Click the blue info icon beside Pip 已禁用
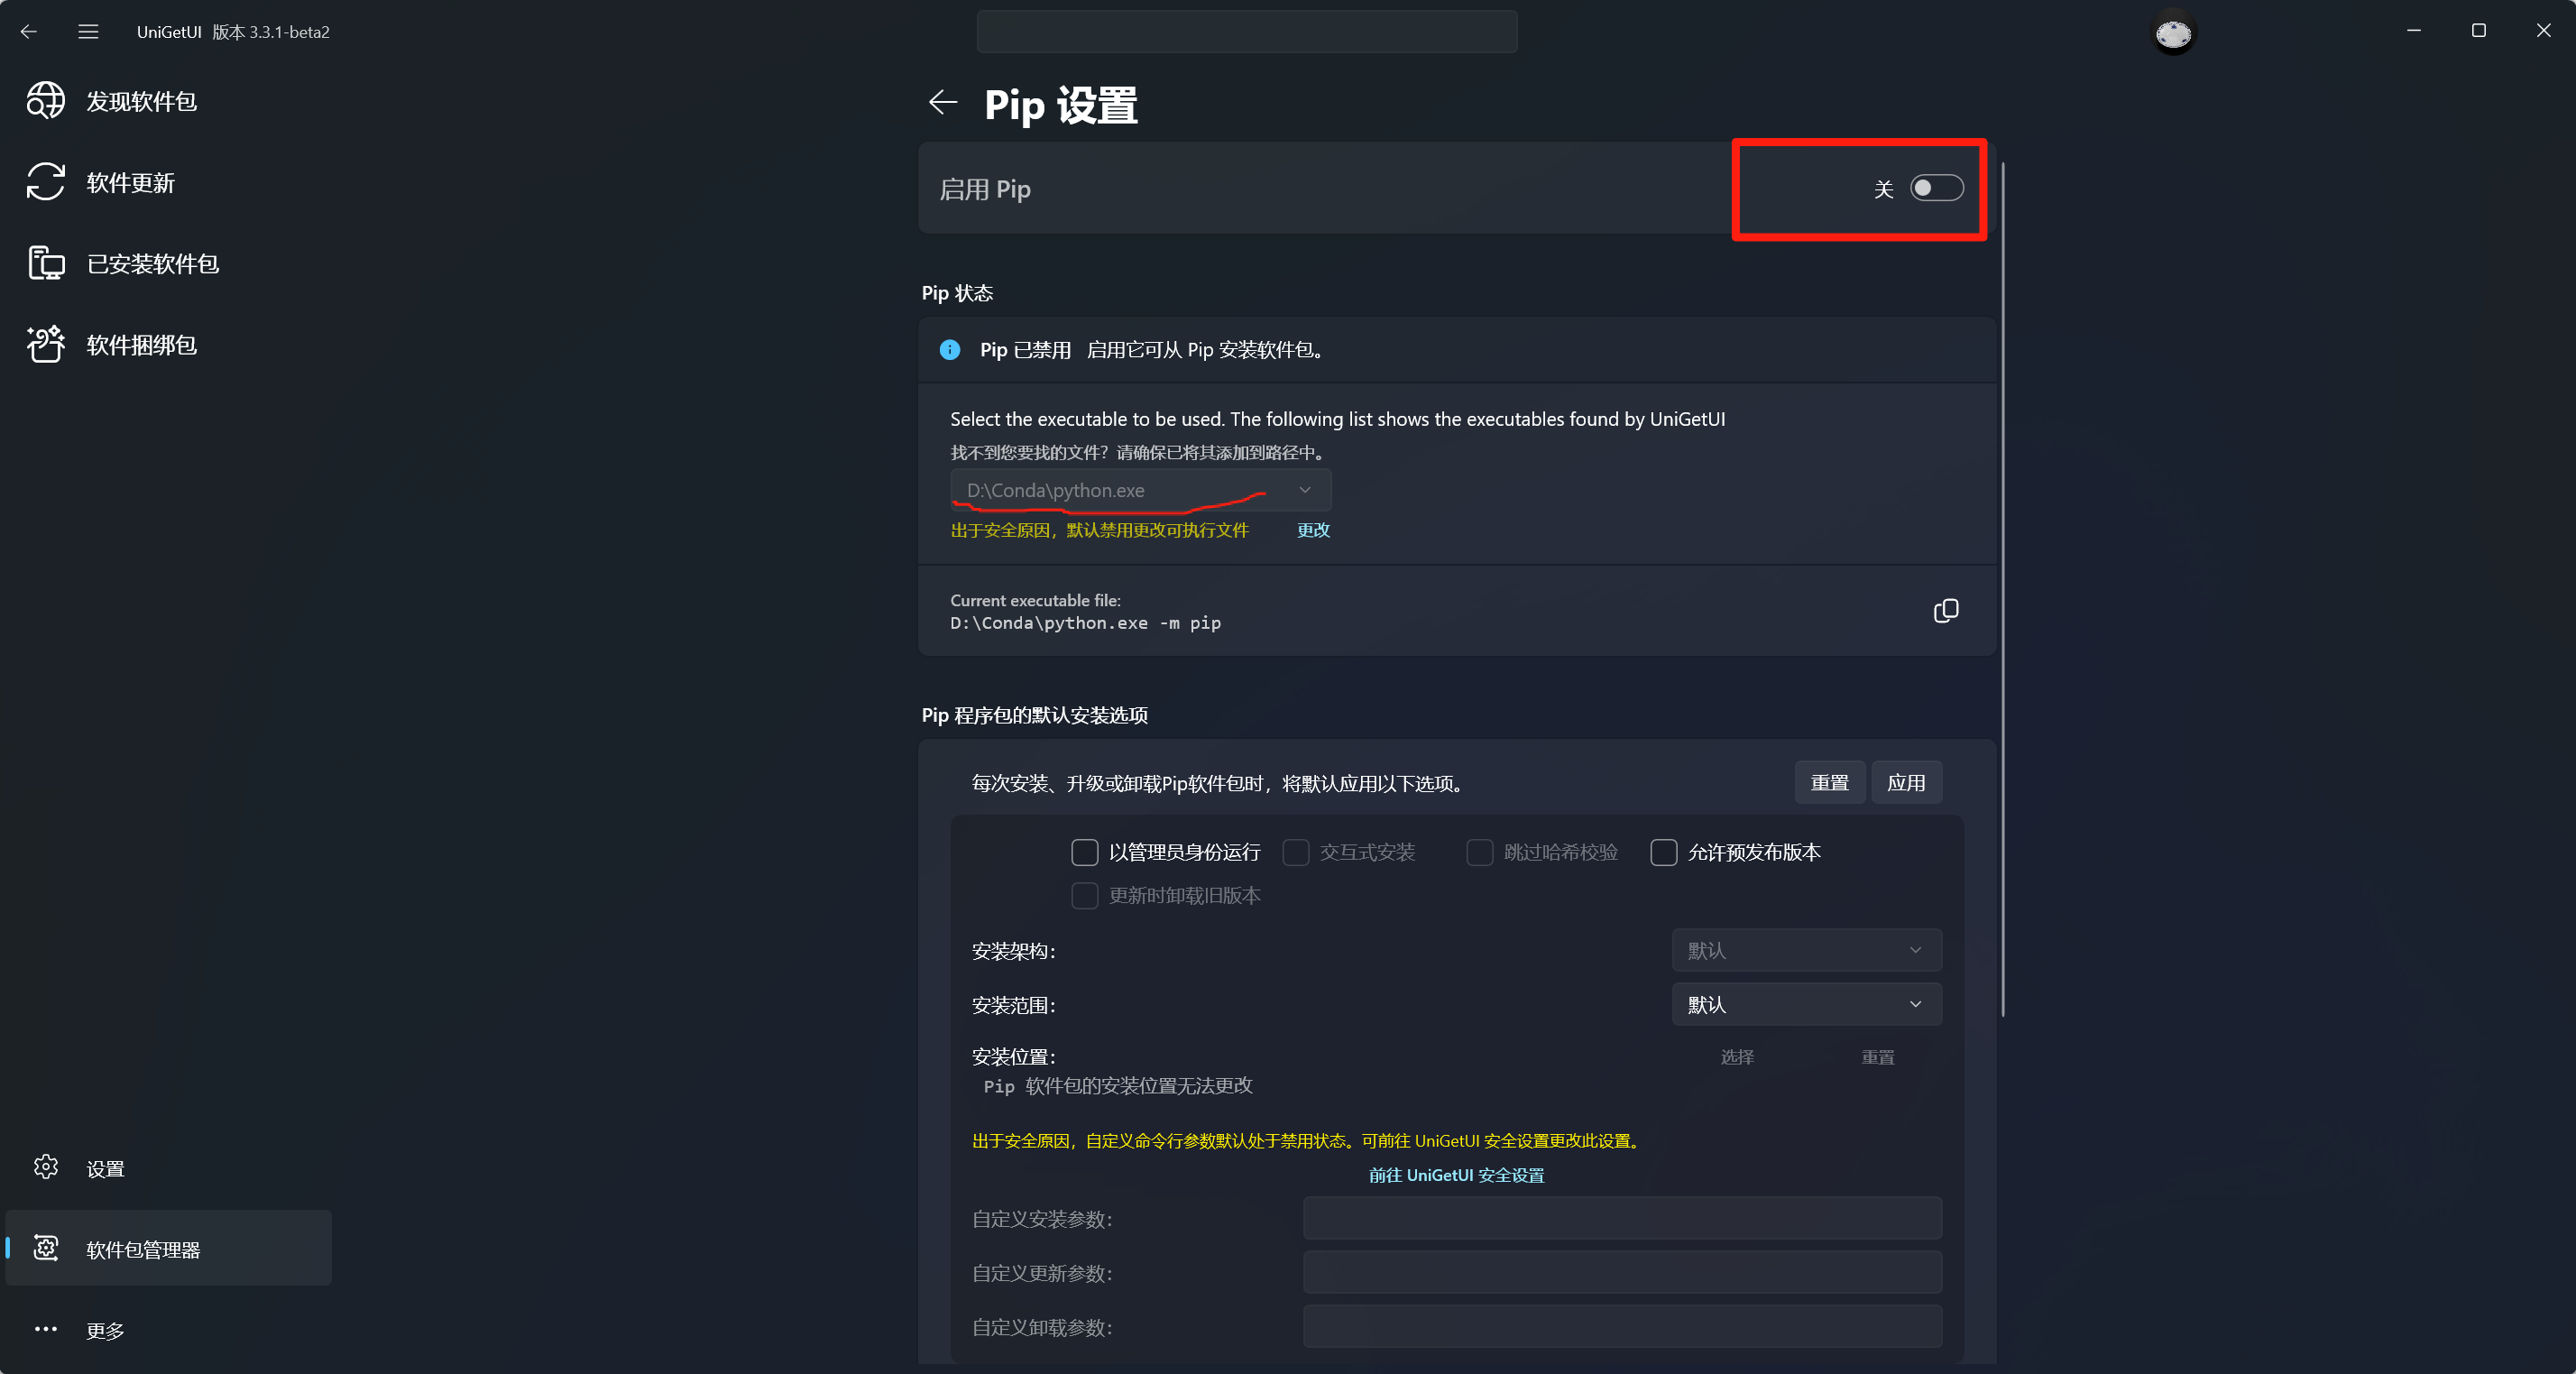2576x1374 pixels. [950, 350]
